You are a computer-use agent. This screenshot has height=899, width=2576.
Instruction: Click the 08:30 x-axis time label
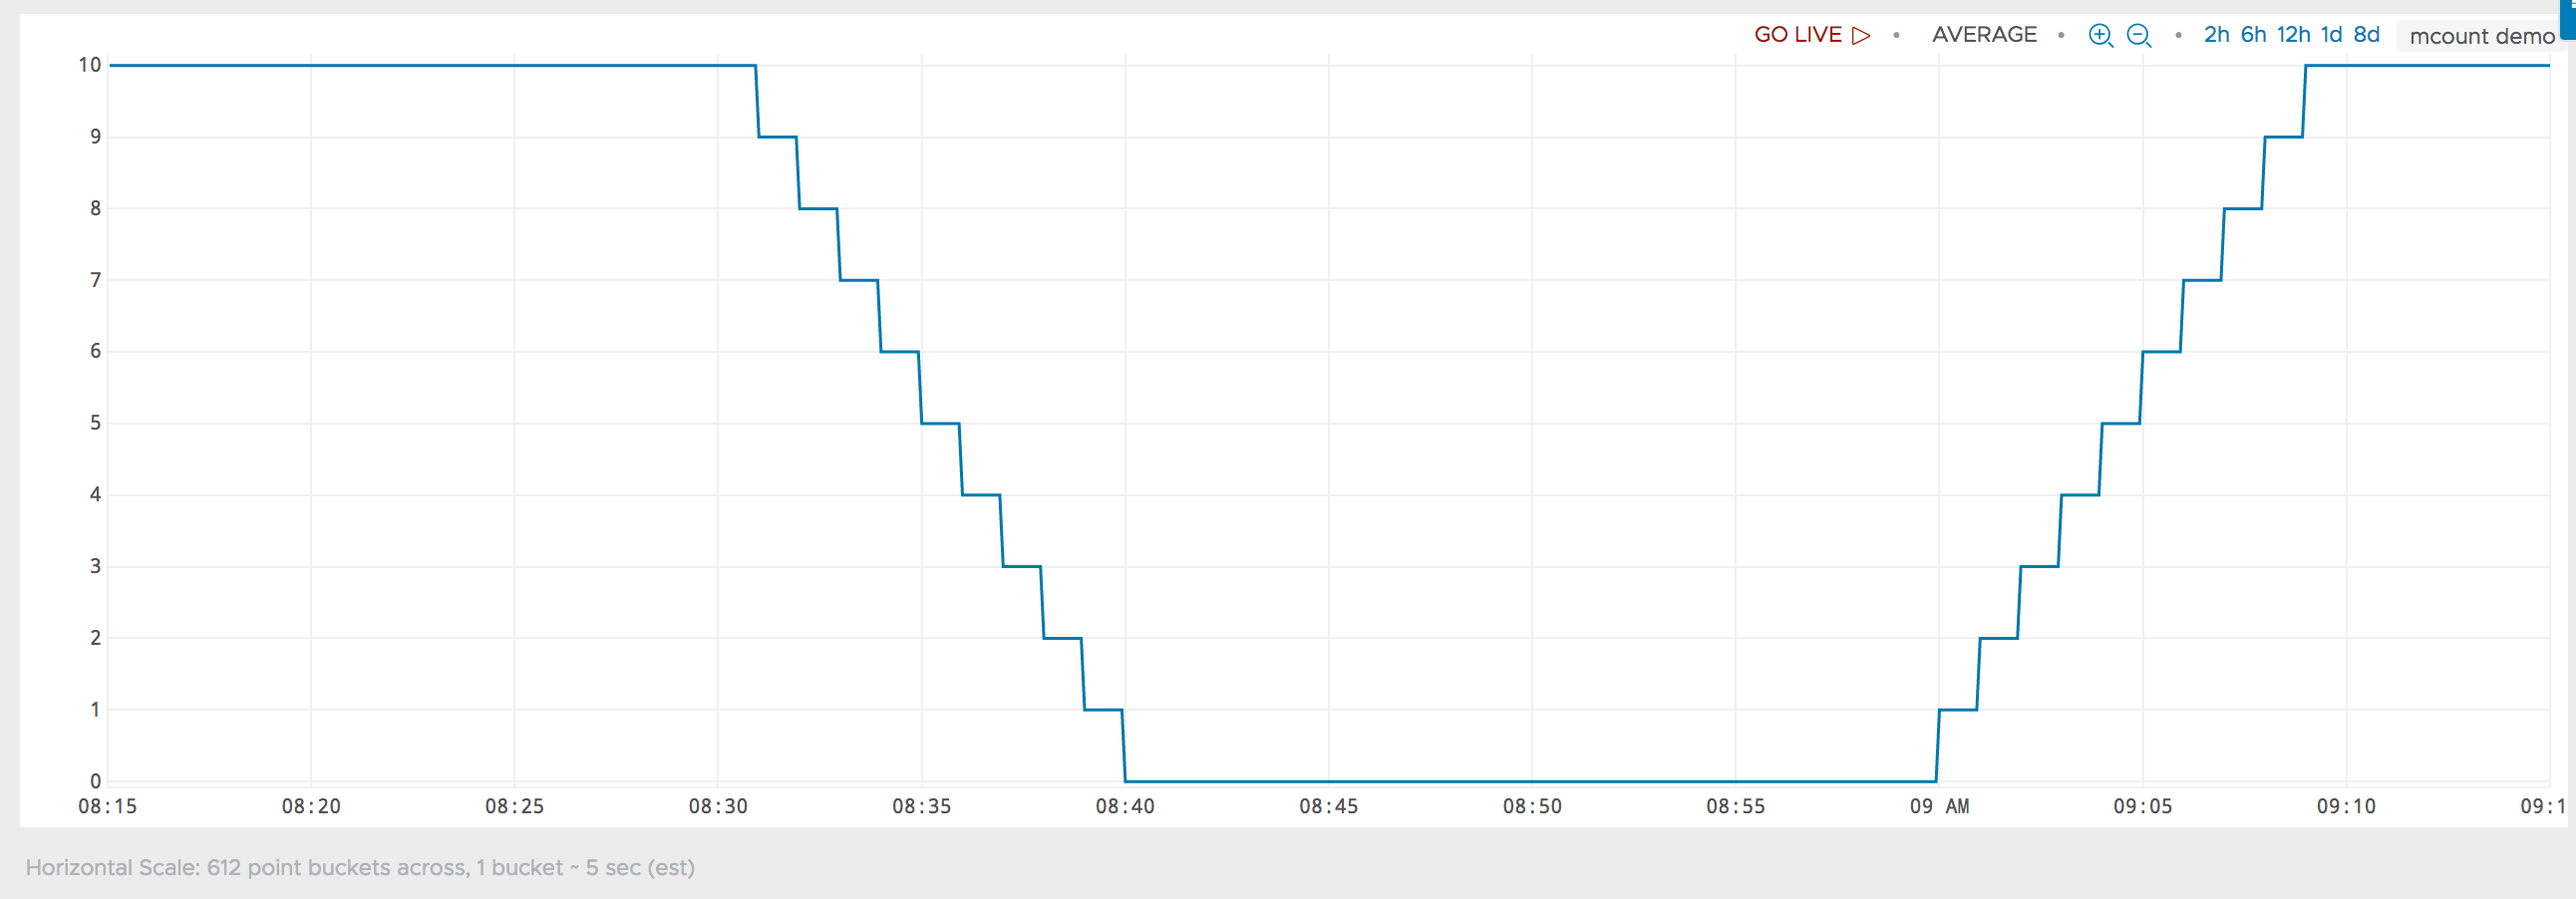[x=718, y=806]
